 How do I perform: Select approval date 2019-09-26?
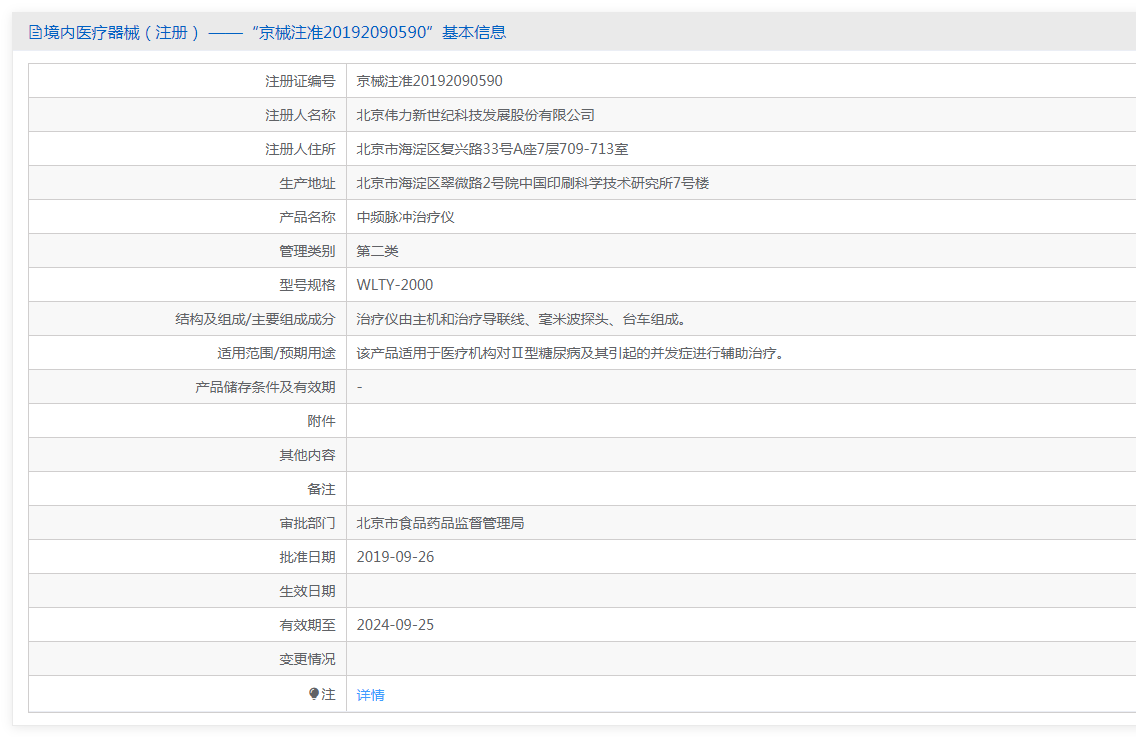(395, 557)
